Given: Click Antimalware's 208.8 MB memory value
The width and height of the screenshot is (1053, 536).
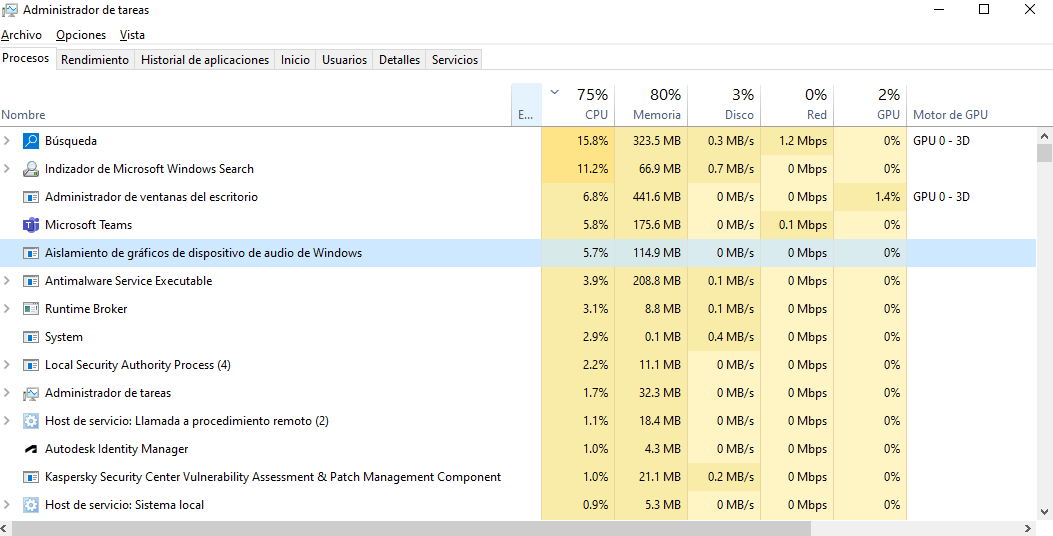Looking at the screenshot, I should click(x=656, y=281).
